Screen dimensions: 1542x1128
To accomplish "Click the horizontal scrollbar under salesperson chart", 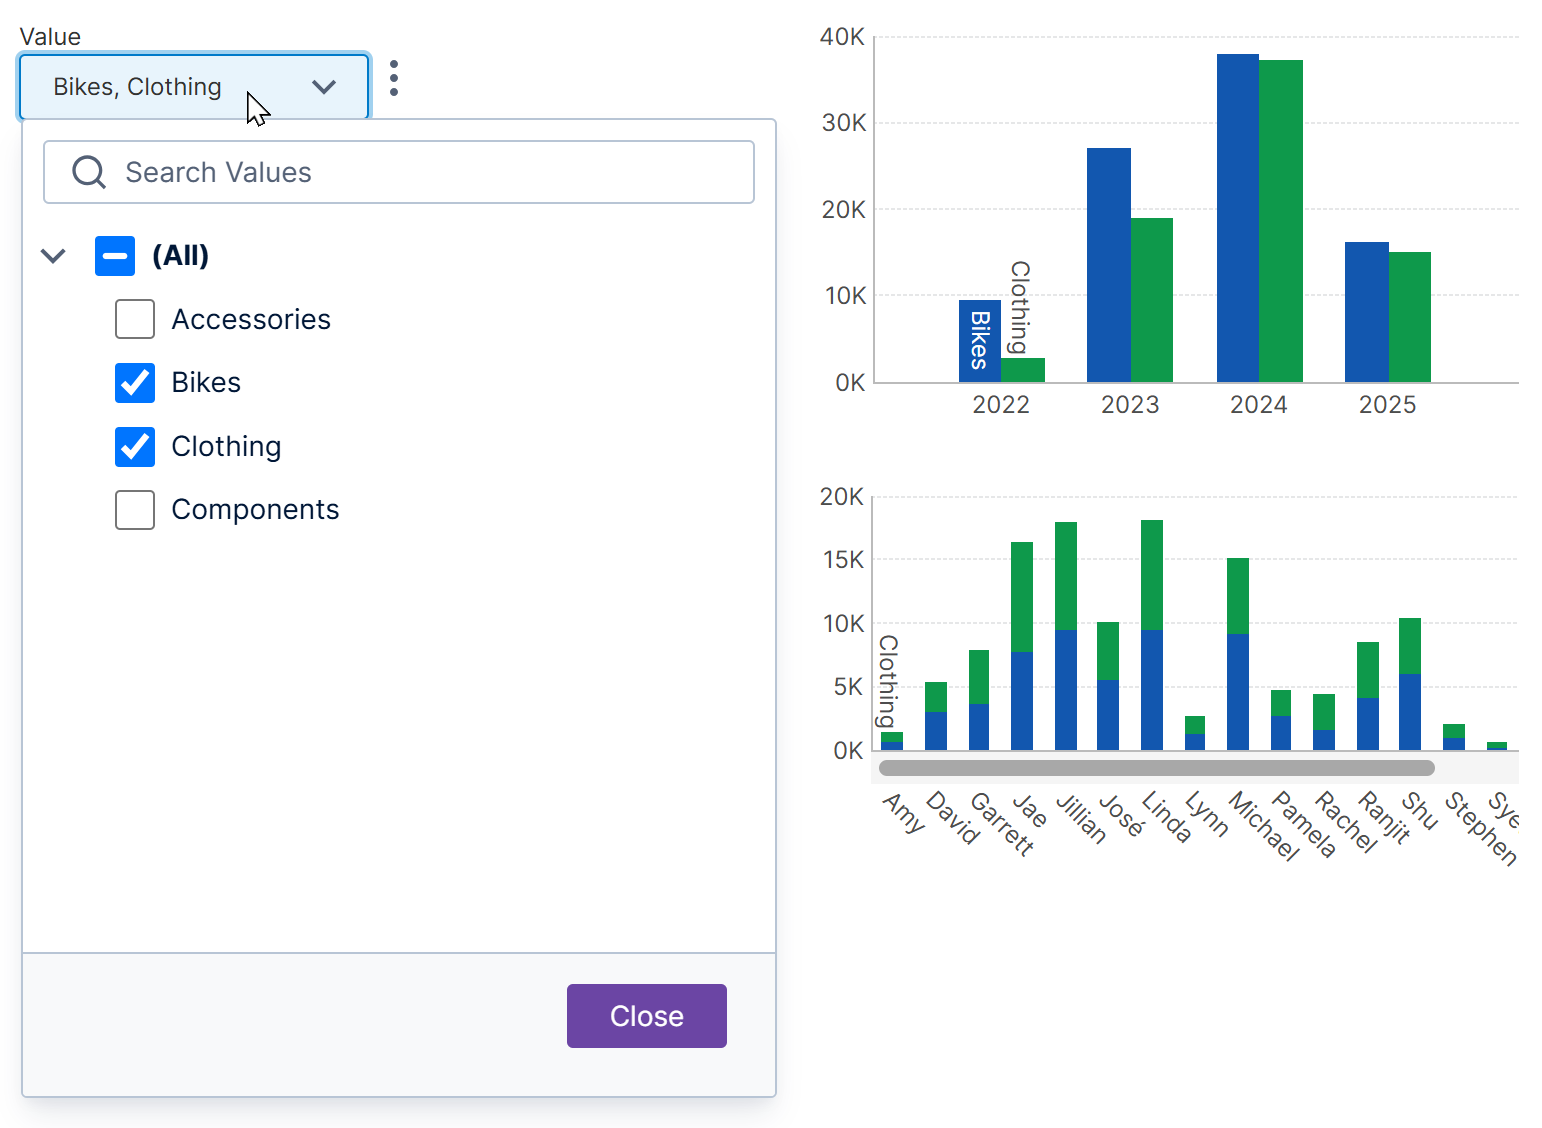I will pos(1157,768).
